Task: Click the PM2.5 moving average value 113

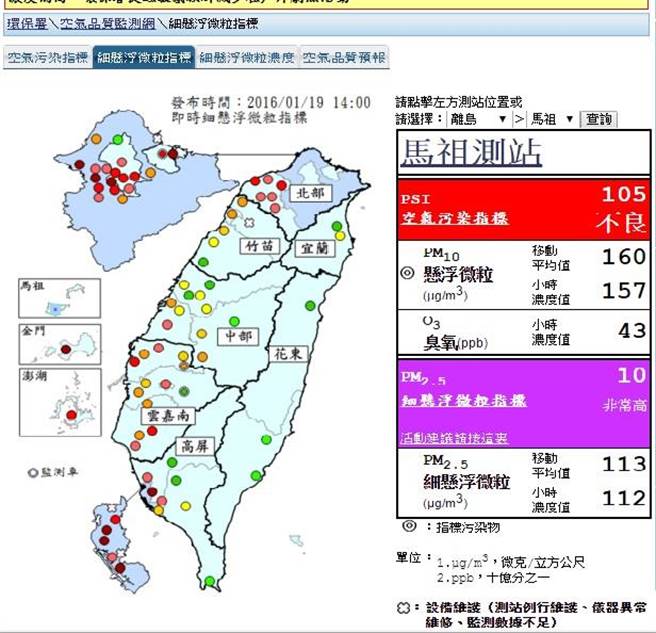Action: pos(623,464)
